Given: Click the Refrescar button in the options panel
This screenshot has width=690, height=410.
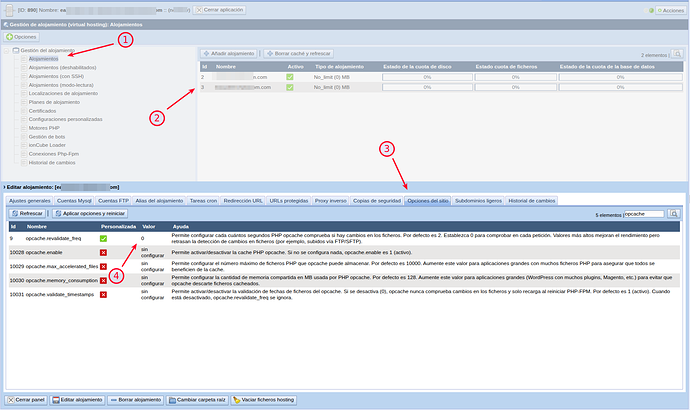Looking at the screenshot, I should tap(27, 214).
